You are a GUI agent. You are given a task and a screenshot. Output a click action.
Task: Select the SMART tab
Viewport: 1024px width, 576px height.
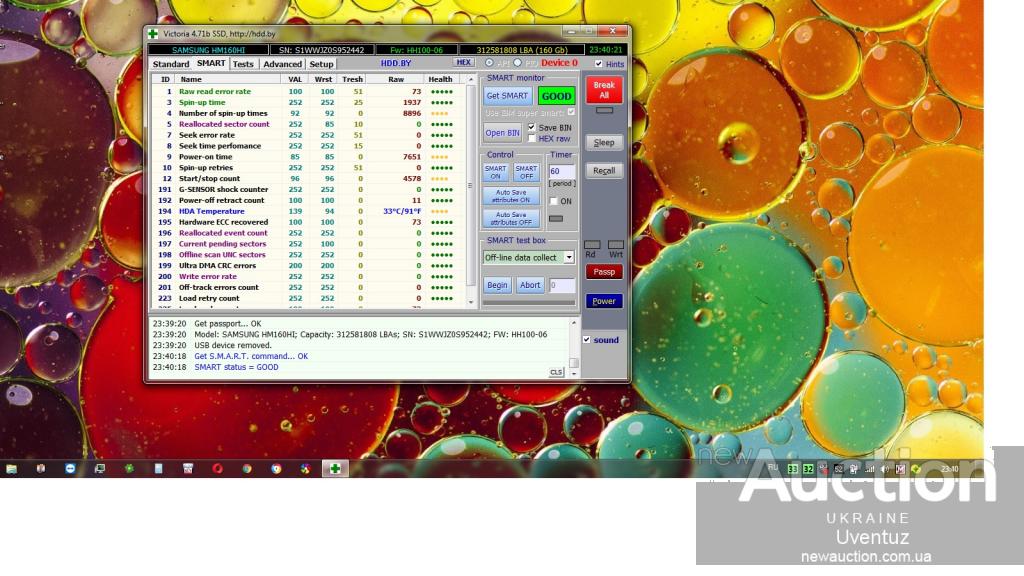pos(211,63)
